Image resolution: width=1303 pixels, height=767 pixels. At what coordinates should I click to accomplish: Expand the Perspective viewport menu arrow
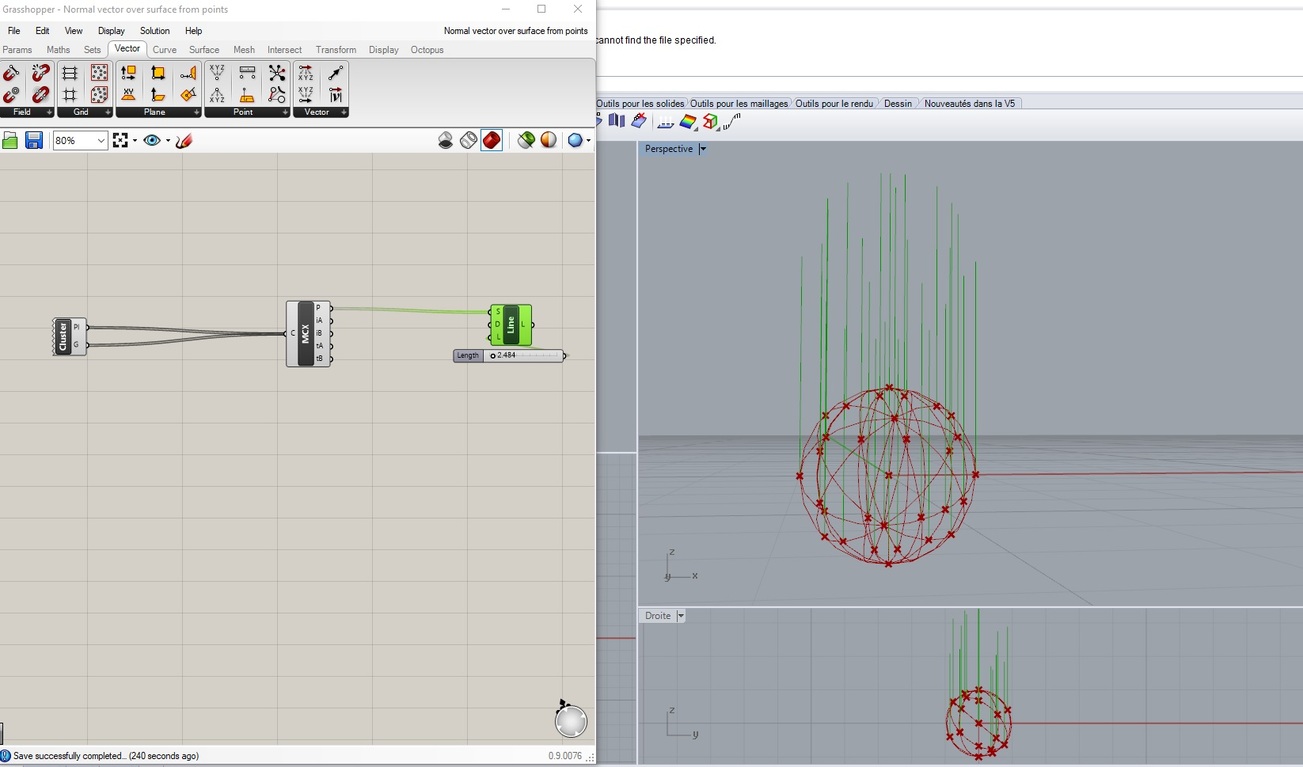tap(702, 149)
